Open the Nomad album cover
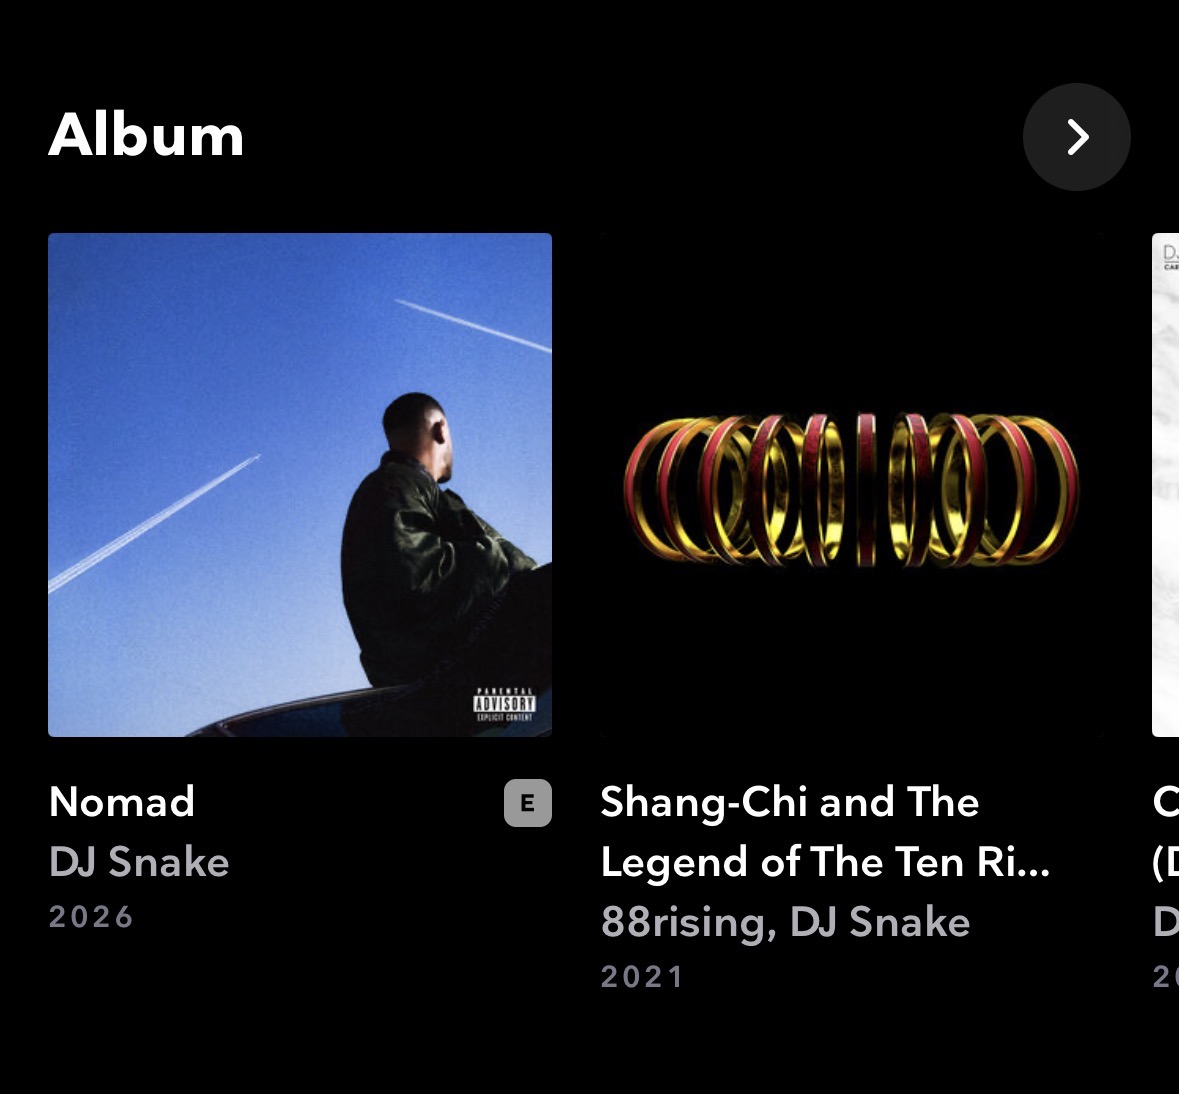Image resolution: width=1179 pixels, height=1094 pixels. (300, 485)
